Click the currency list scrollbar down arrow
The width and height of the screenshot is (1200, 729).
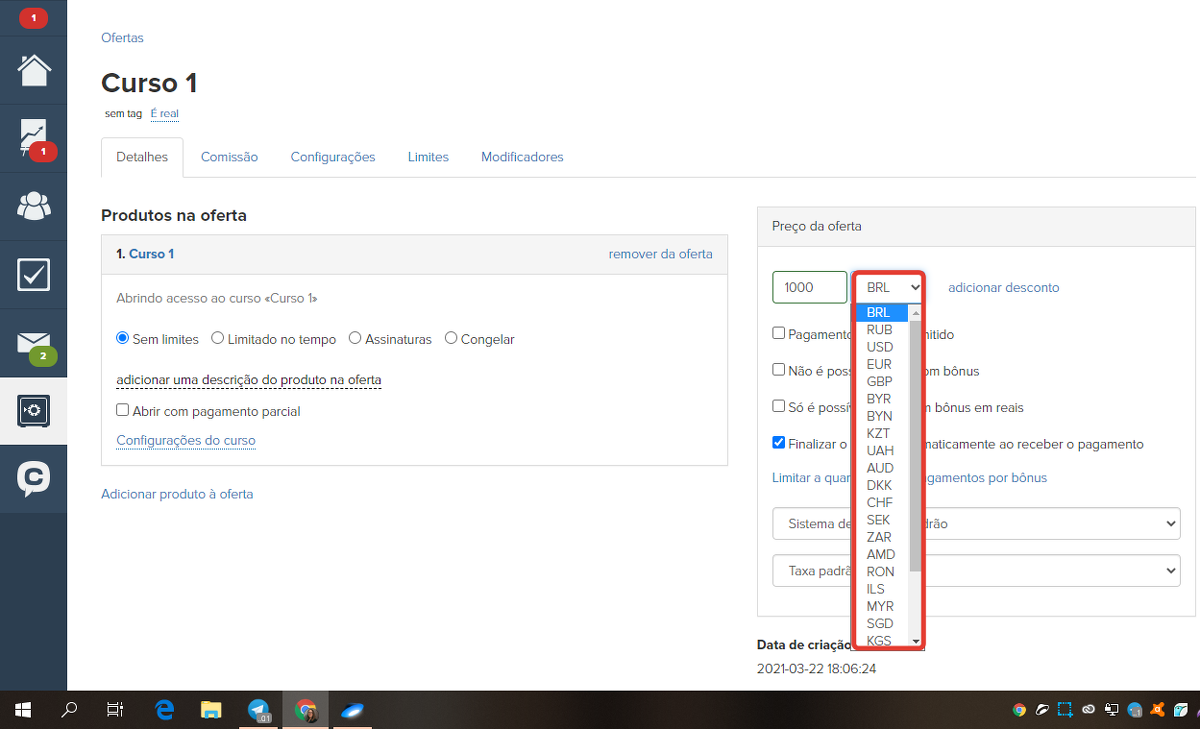click(x=914, y=640)
